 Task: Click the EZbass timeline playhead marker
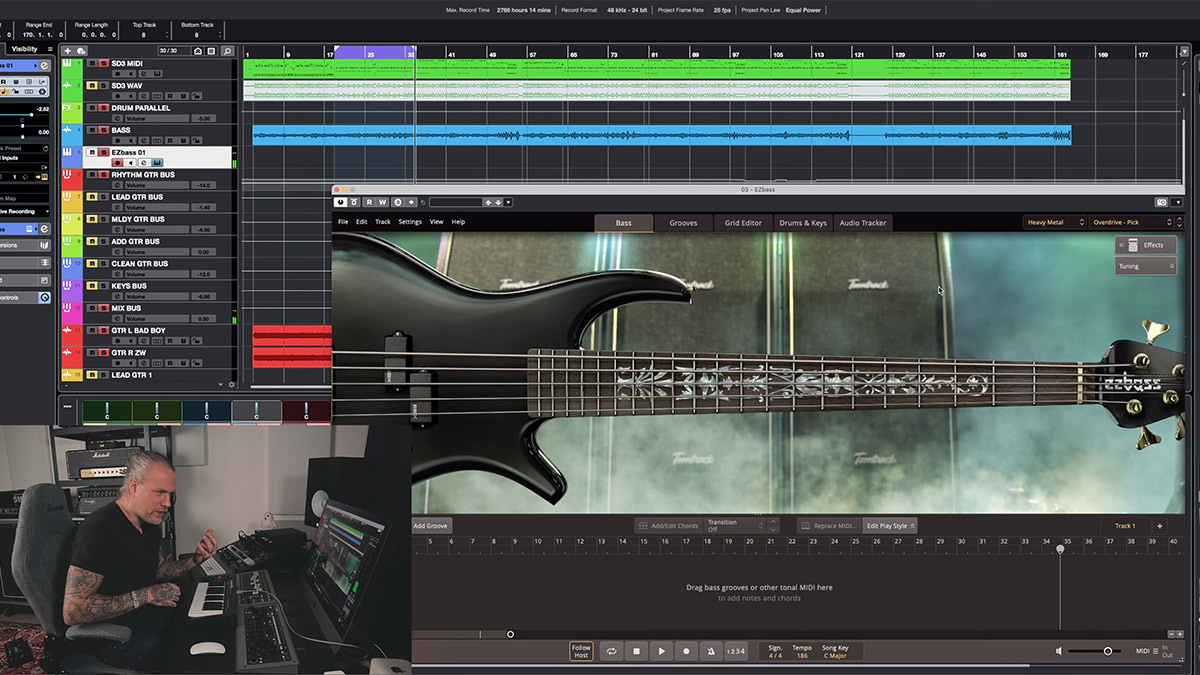click(x=1060, y=548)
